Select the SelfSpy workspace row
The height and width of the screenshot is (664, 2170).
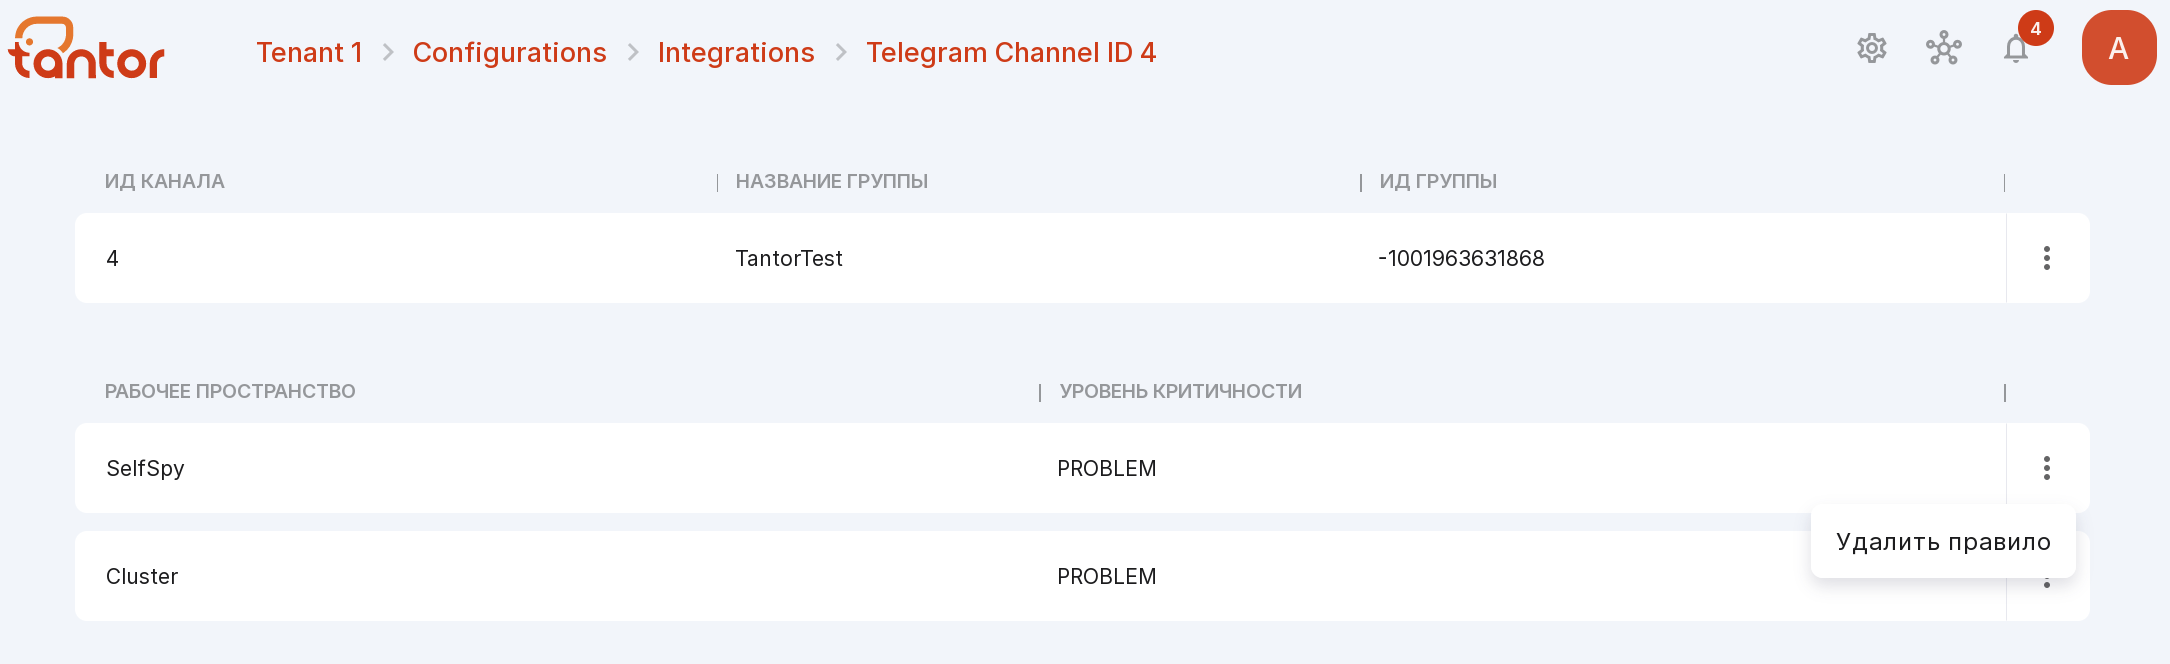pyautogui.click(x=1040, y=468)
